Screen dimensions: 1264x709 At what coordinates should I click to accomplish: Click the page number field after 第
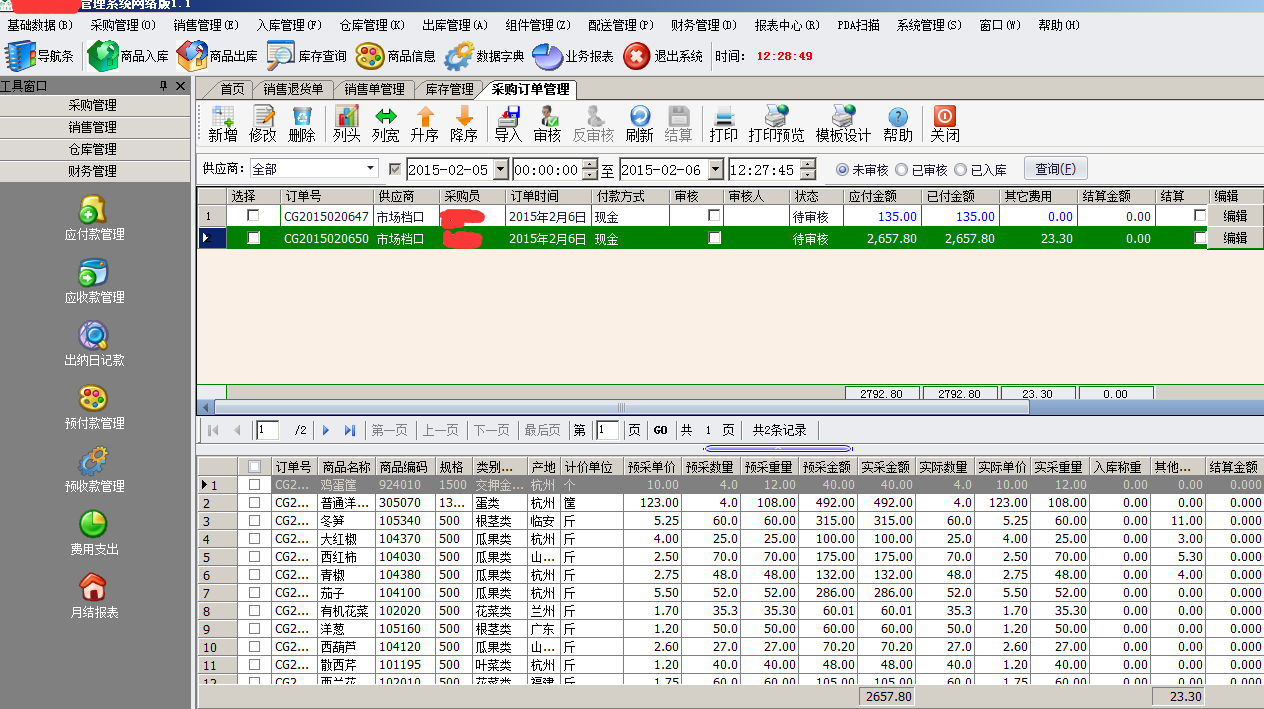[x=607, y=430]
